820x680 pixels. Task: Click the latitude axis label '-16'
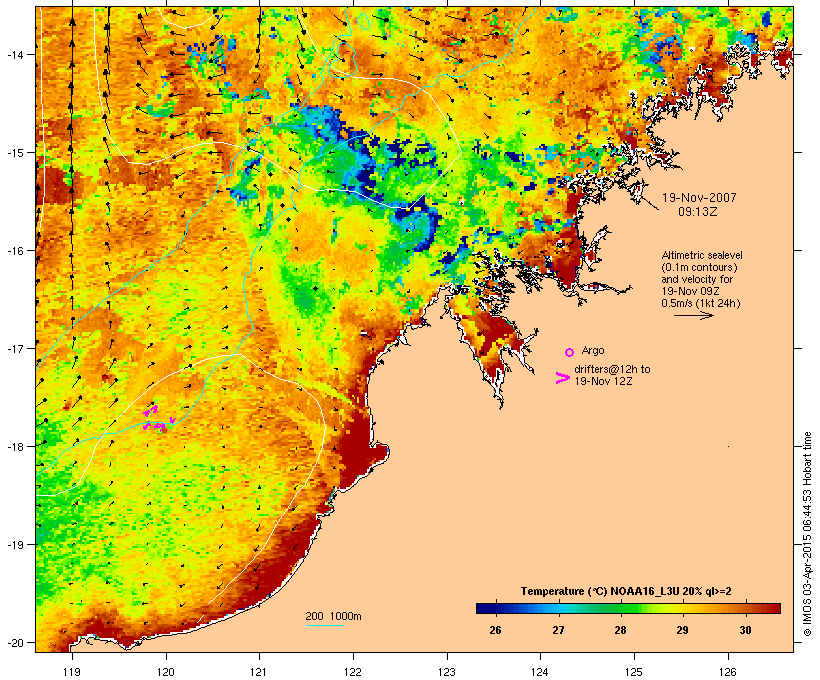[x=14, y=251]
